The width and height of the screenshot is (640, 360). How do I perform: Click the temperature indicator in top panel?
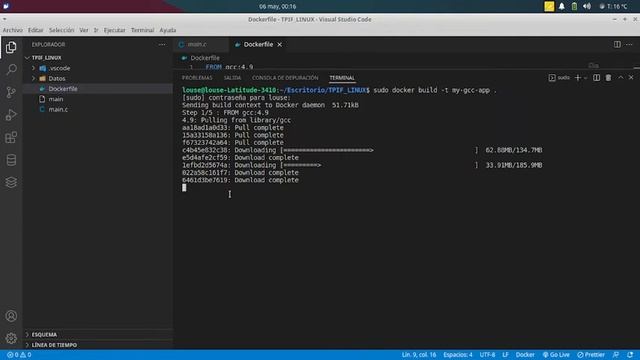(x=613, y=6)
